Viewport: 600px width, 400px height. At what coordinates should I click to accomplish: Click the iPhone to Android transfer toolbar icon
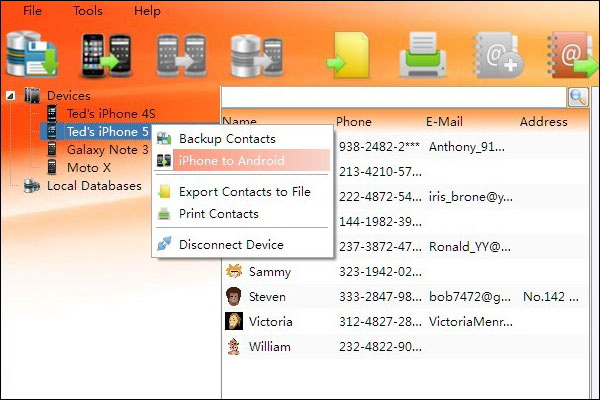(106, 55)
